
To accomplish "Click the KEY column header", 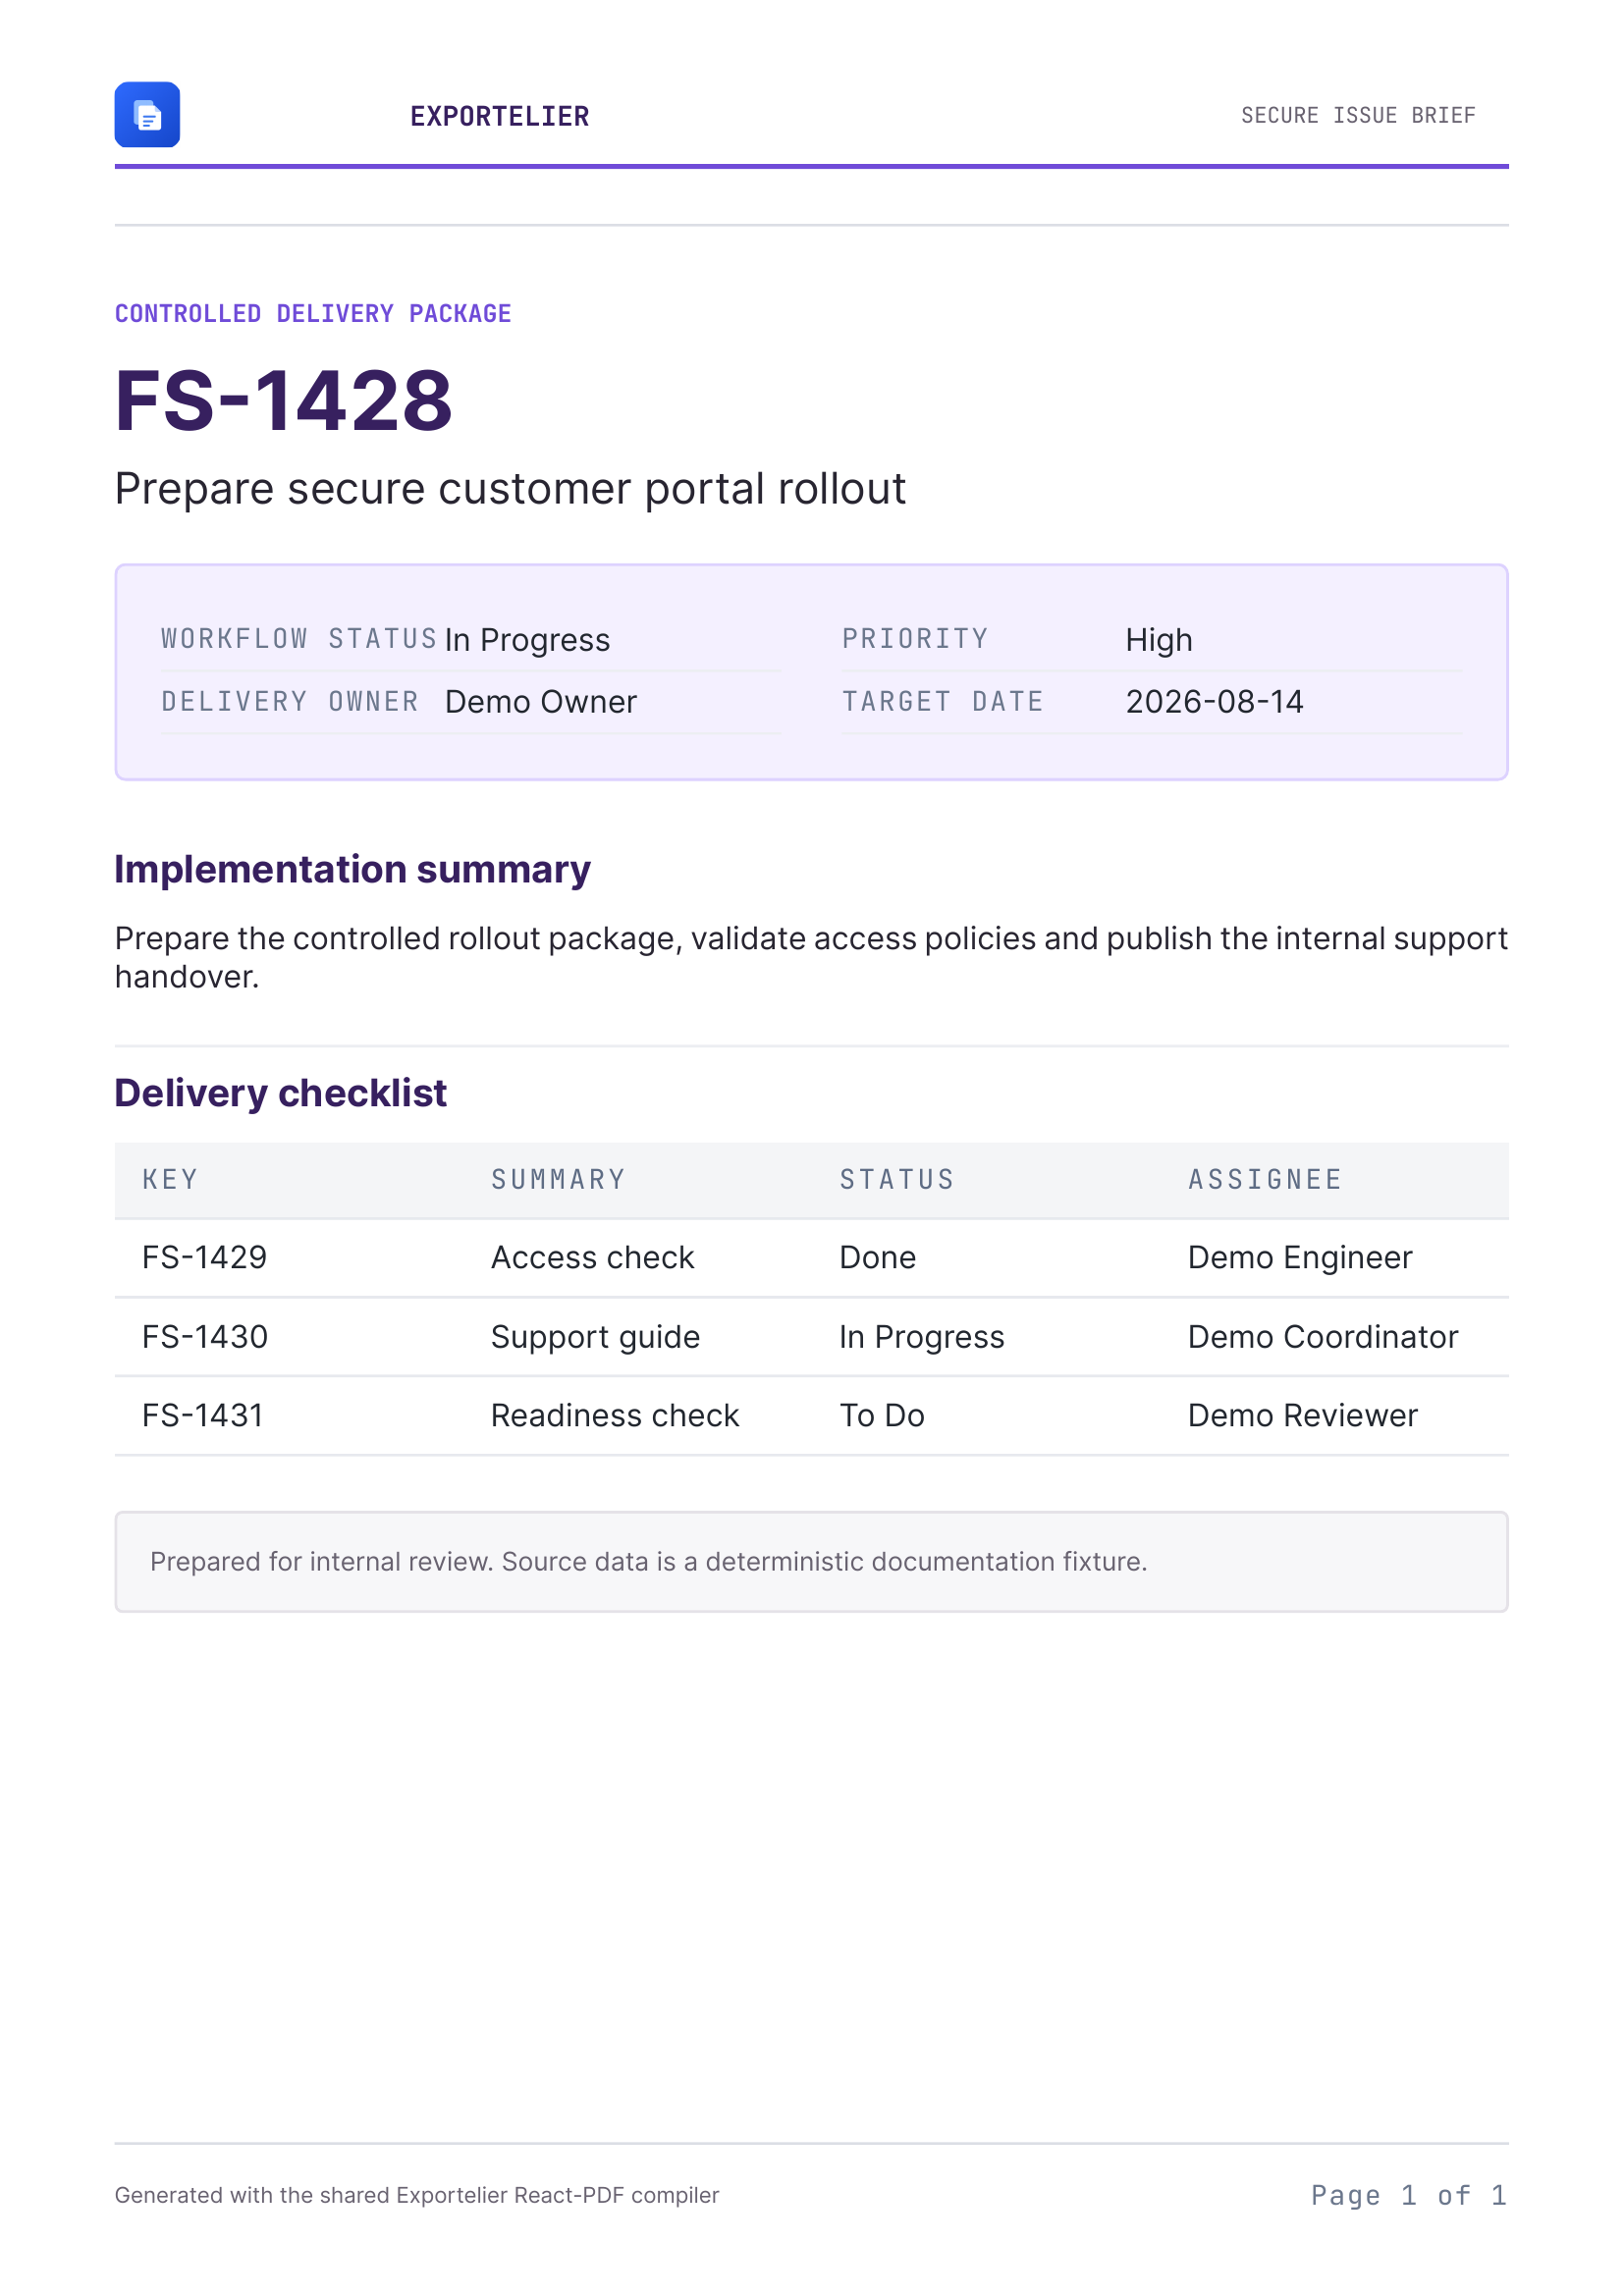I will (x=170, y=1180).
